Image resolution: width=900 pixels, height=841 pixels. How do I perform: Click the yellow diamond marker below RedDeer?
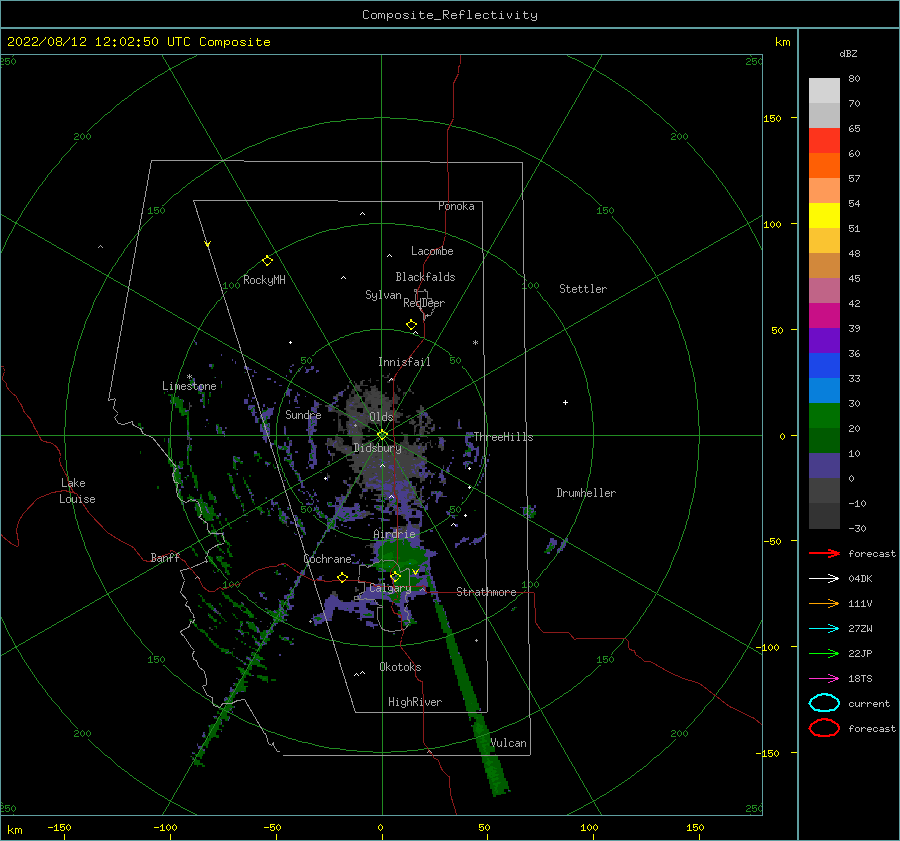pos(412,325)
